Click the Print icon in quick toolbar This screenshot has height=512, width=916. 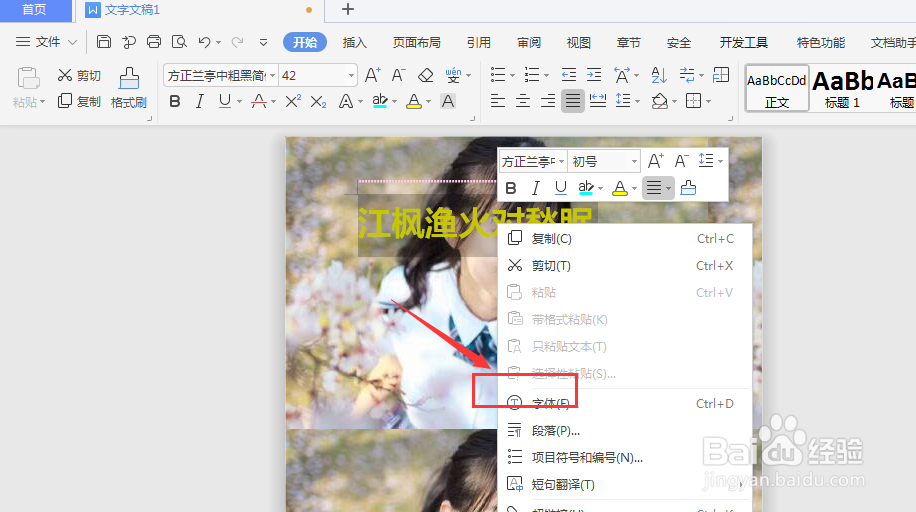(154, 41)
